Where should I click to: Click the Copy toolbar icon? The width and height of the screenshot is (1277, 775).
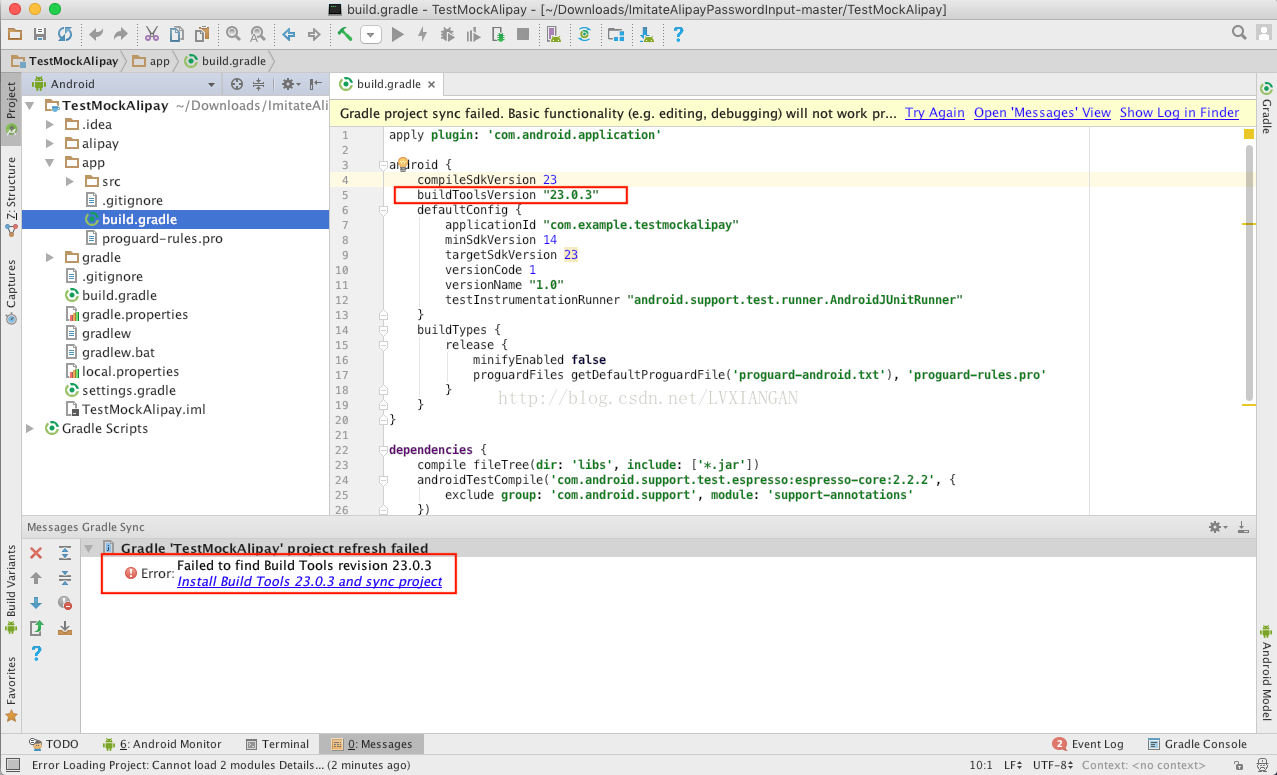pos(177,34)
